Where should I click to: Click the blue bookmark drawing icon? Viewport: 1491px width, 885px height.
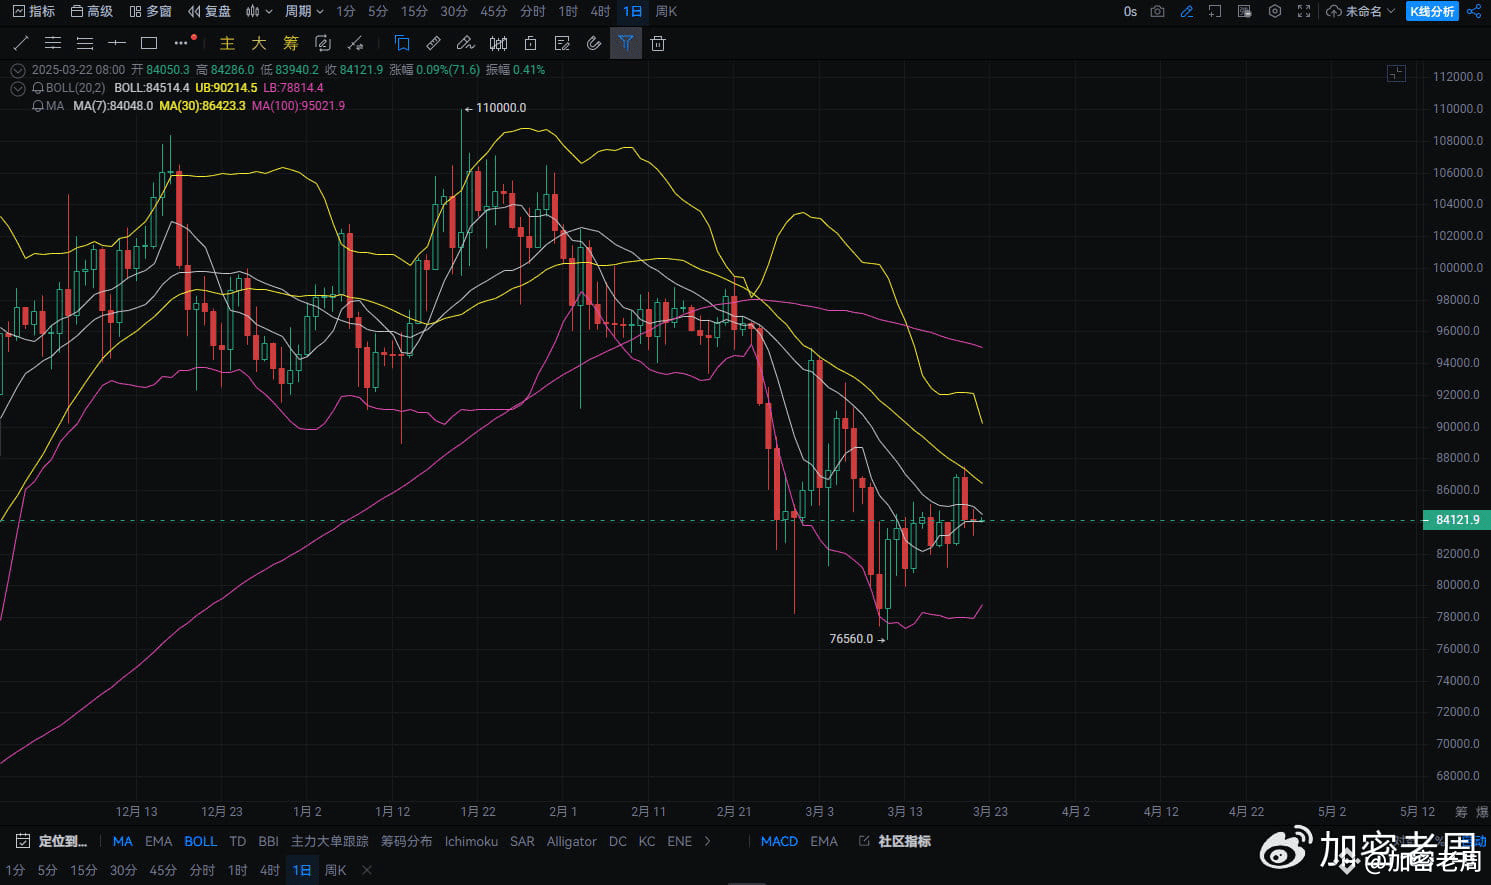[402, 43]
